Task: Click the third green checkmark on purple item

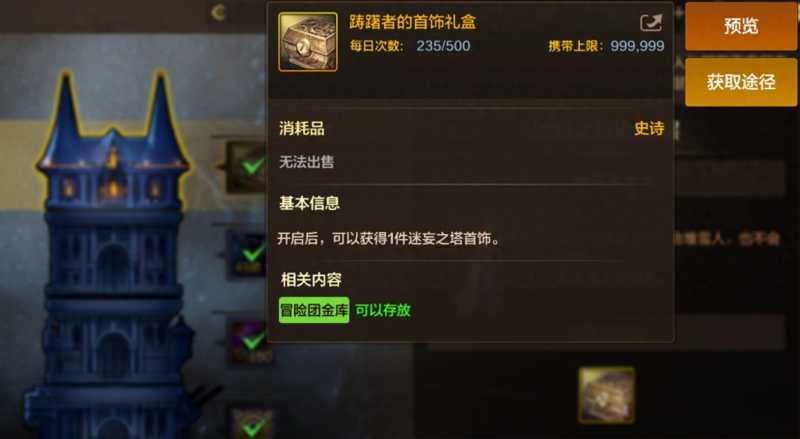Action: (x=251, y=341)
